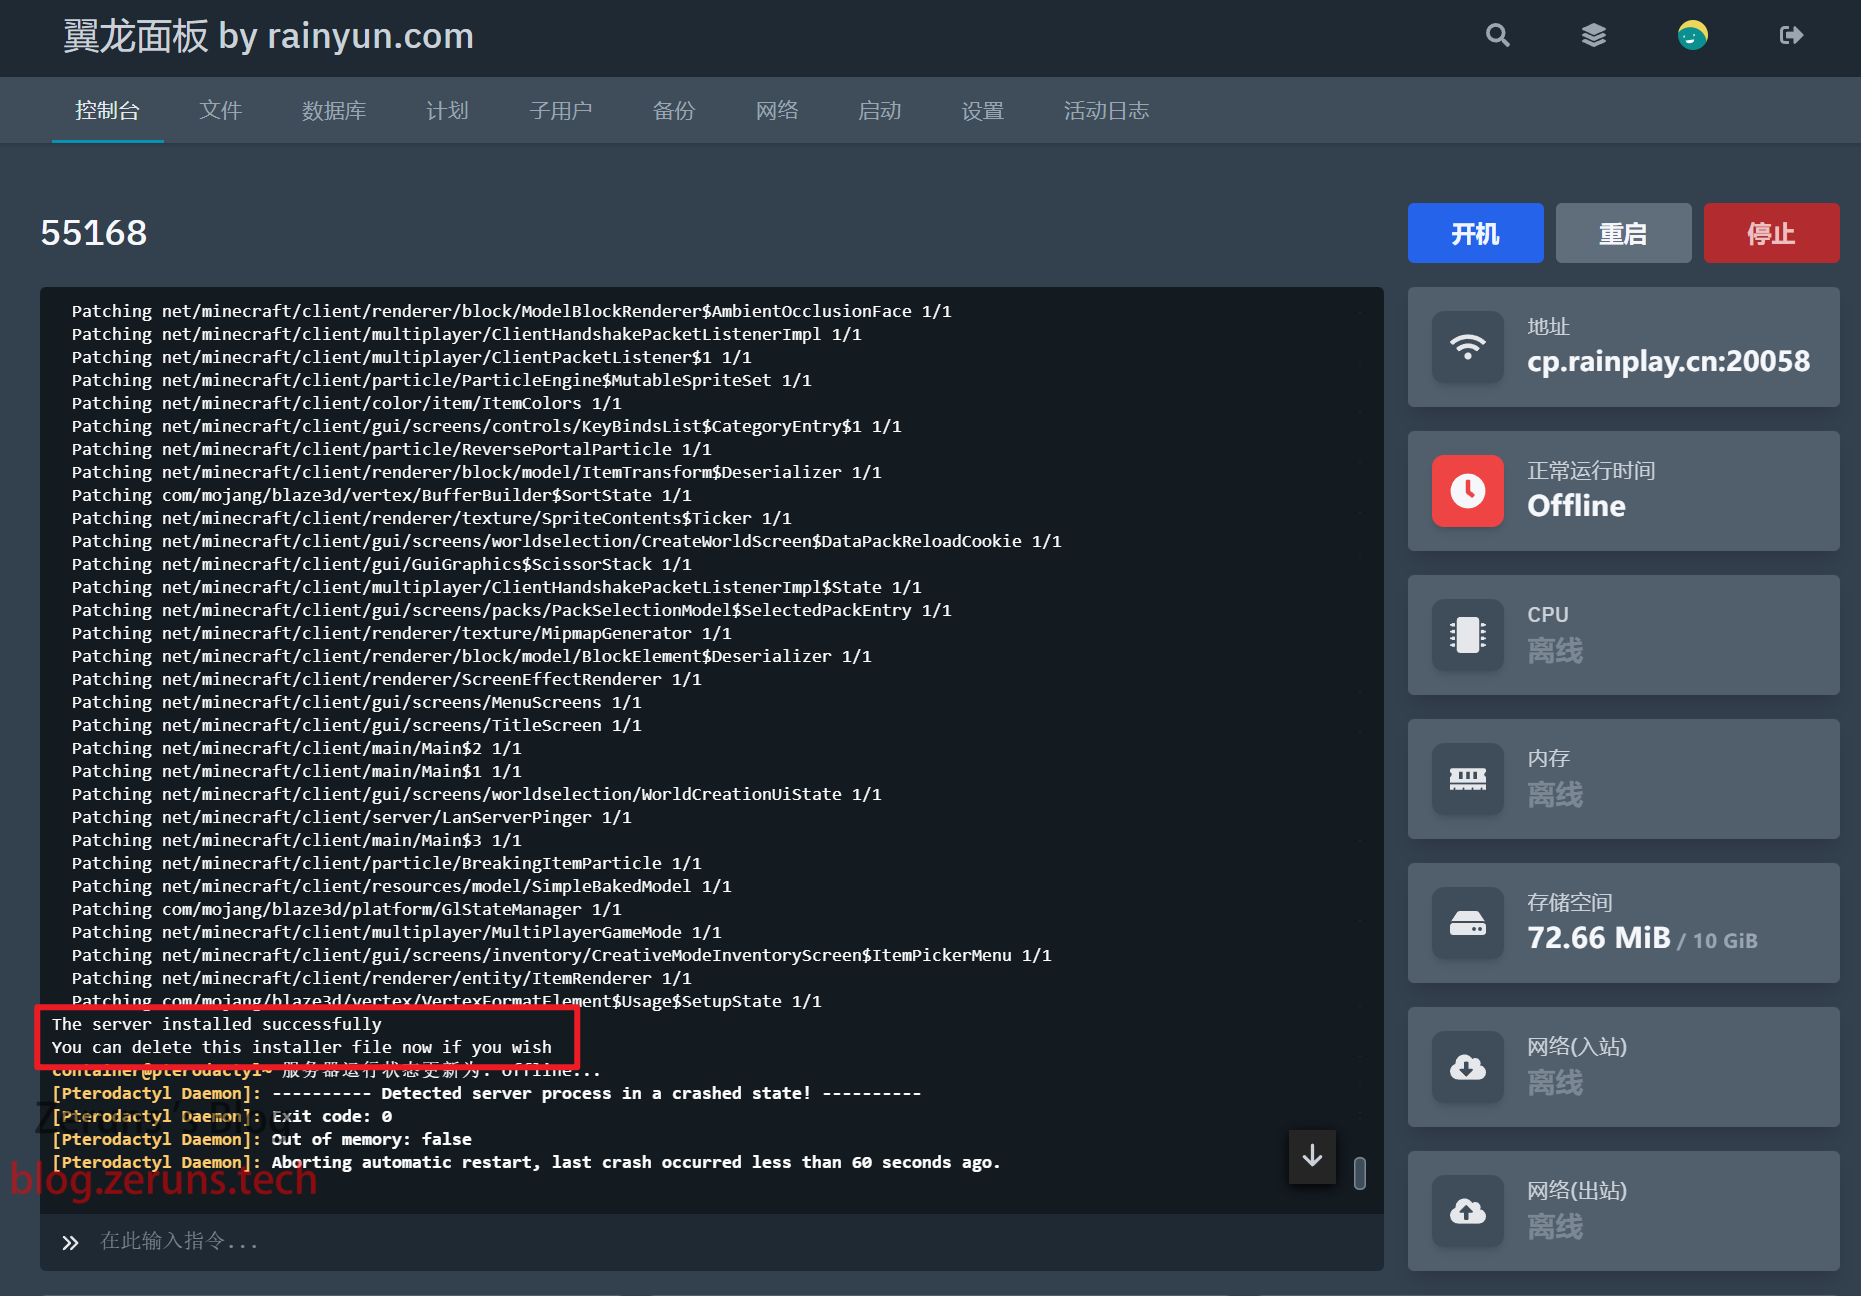
Task: Click the memory RAM icon beside 内存
Action: (x=1468, y=779)
